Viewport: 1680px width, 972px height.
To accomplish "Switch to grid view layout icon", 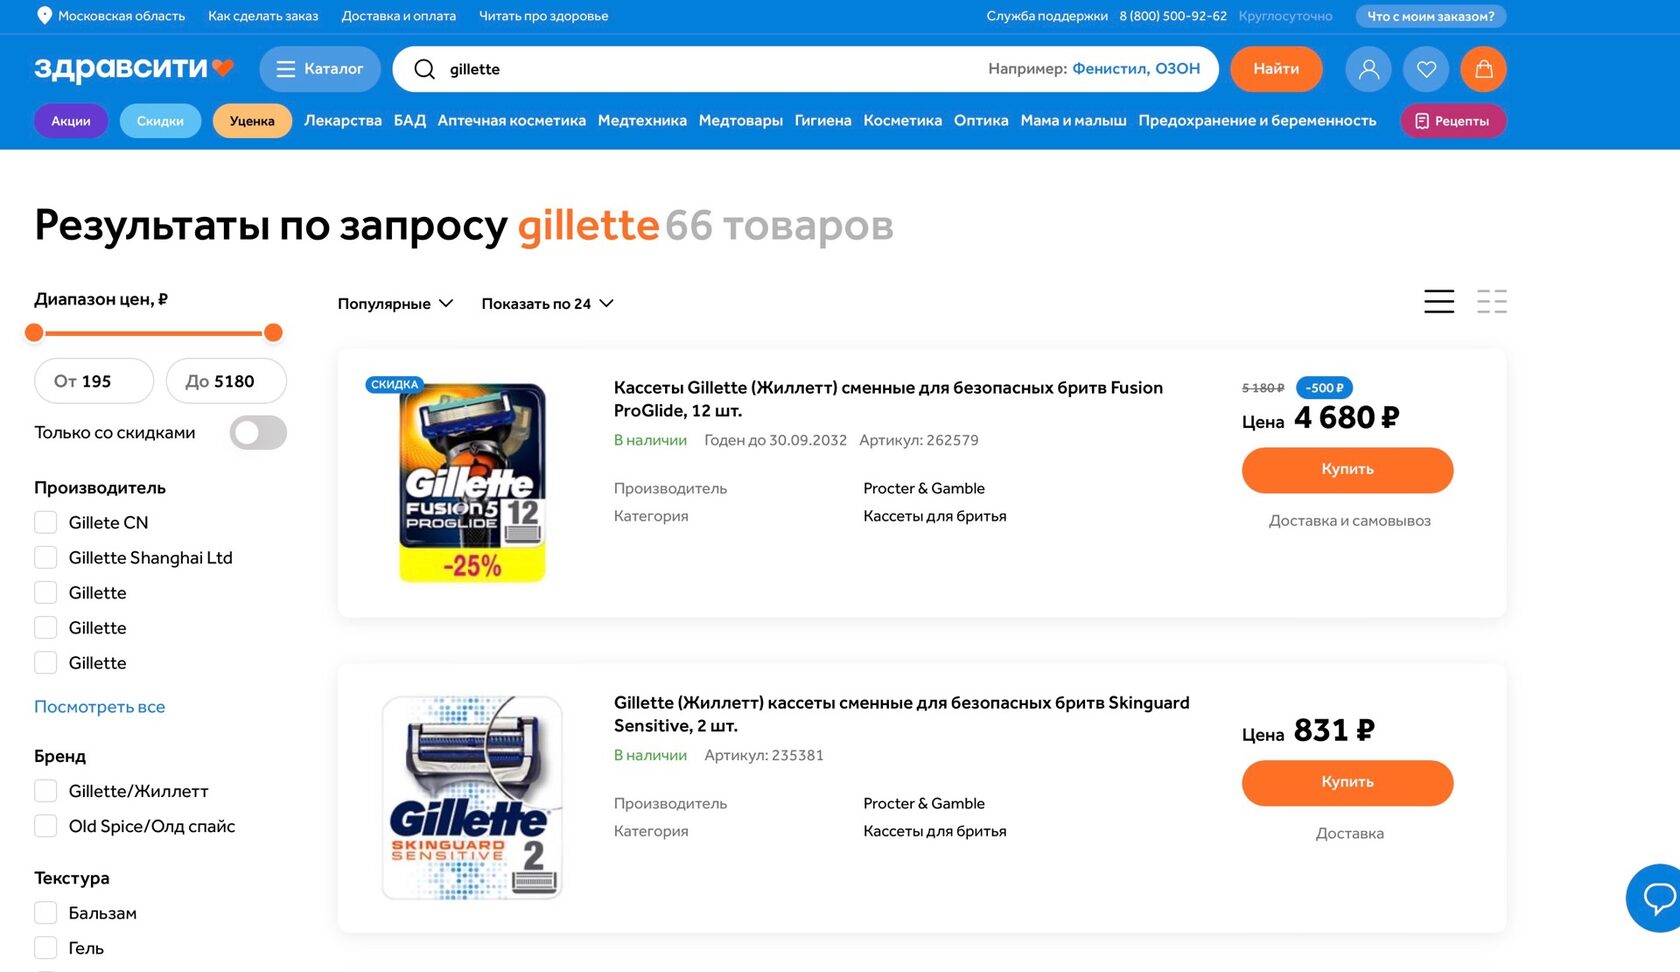I will [x=1491, y=302].
